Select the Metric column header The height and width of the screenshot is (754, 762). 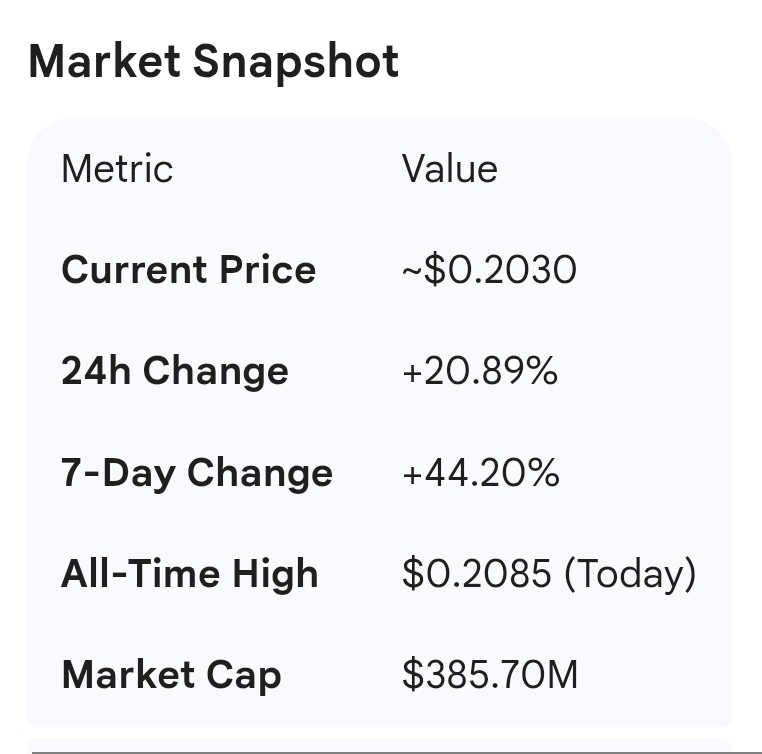(x=117, y=169)
